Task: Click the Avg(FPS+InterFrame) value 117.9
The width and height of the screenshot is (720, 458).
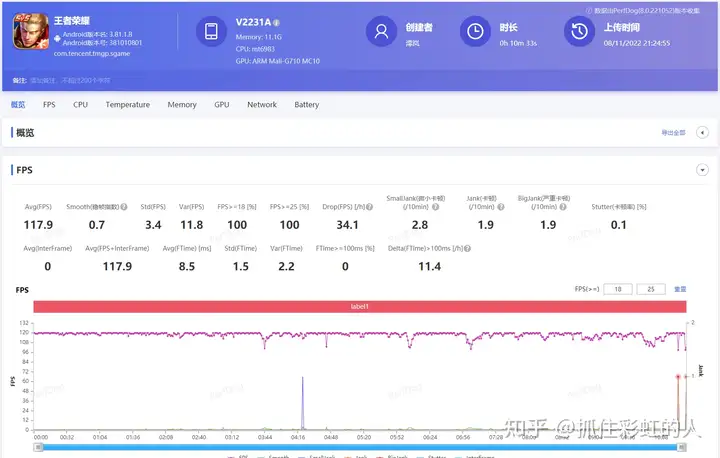Action: 117,266
